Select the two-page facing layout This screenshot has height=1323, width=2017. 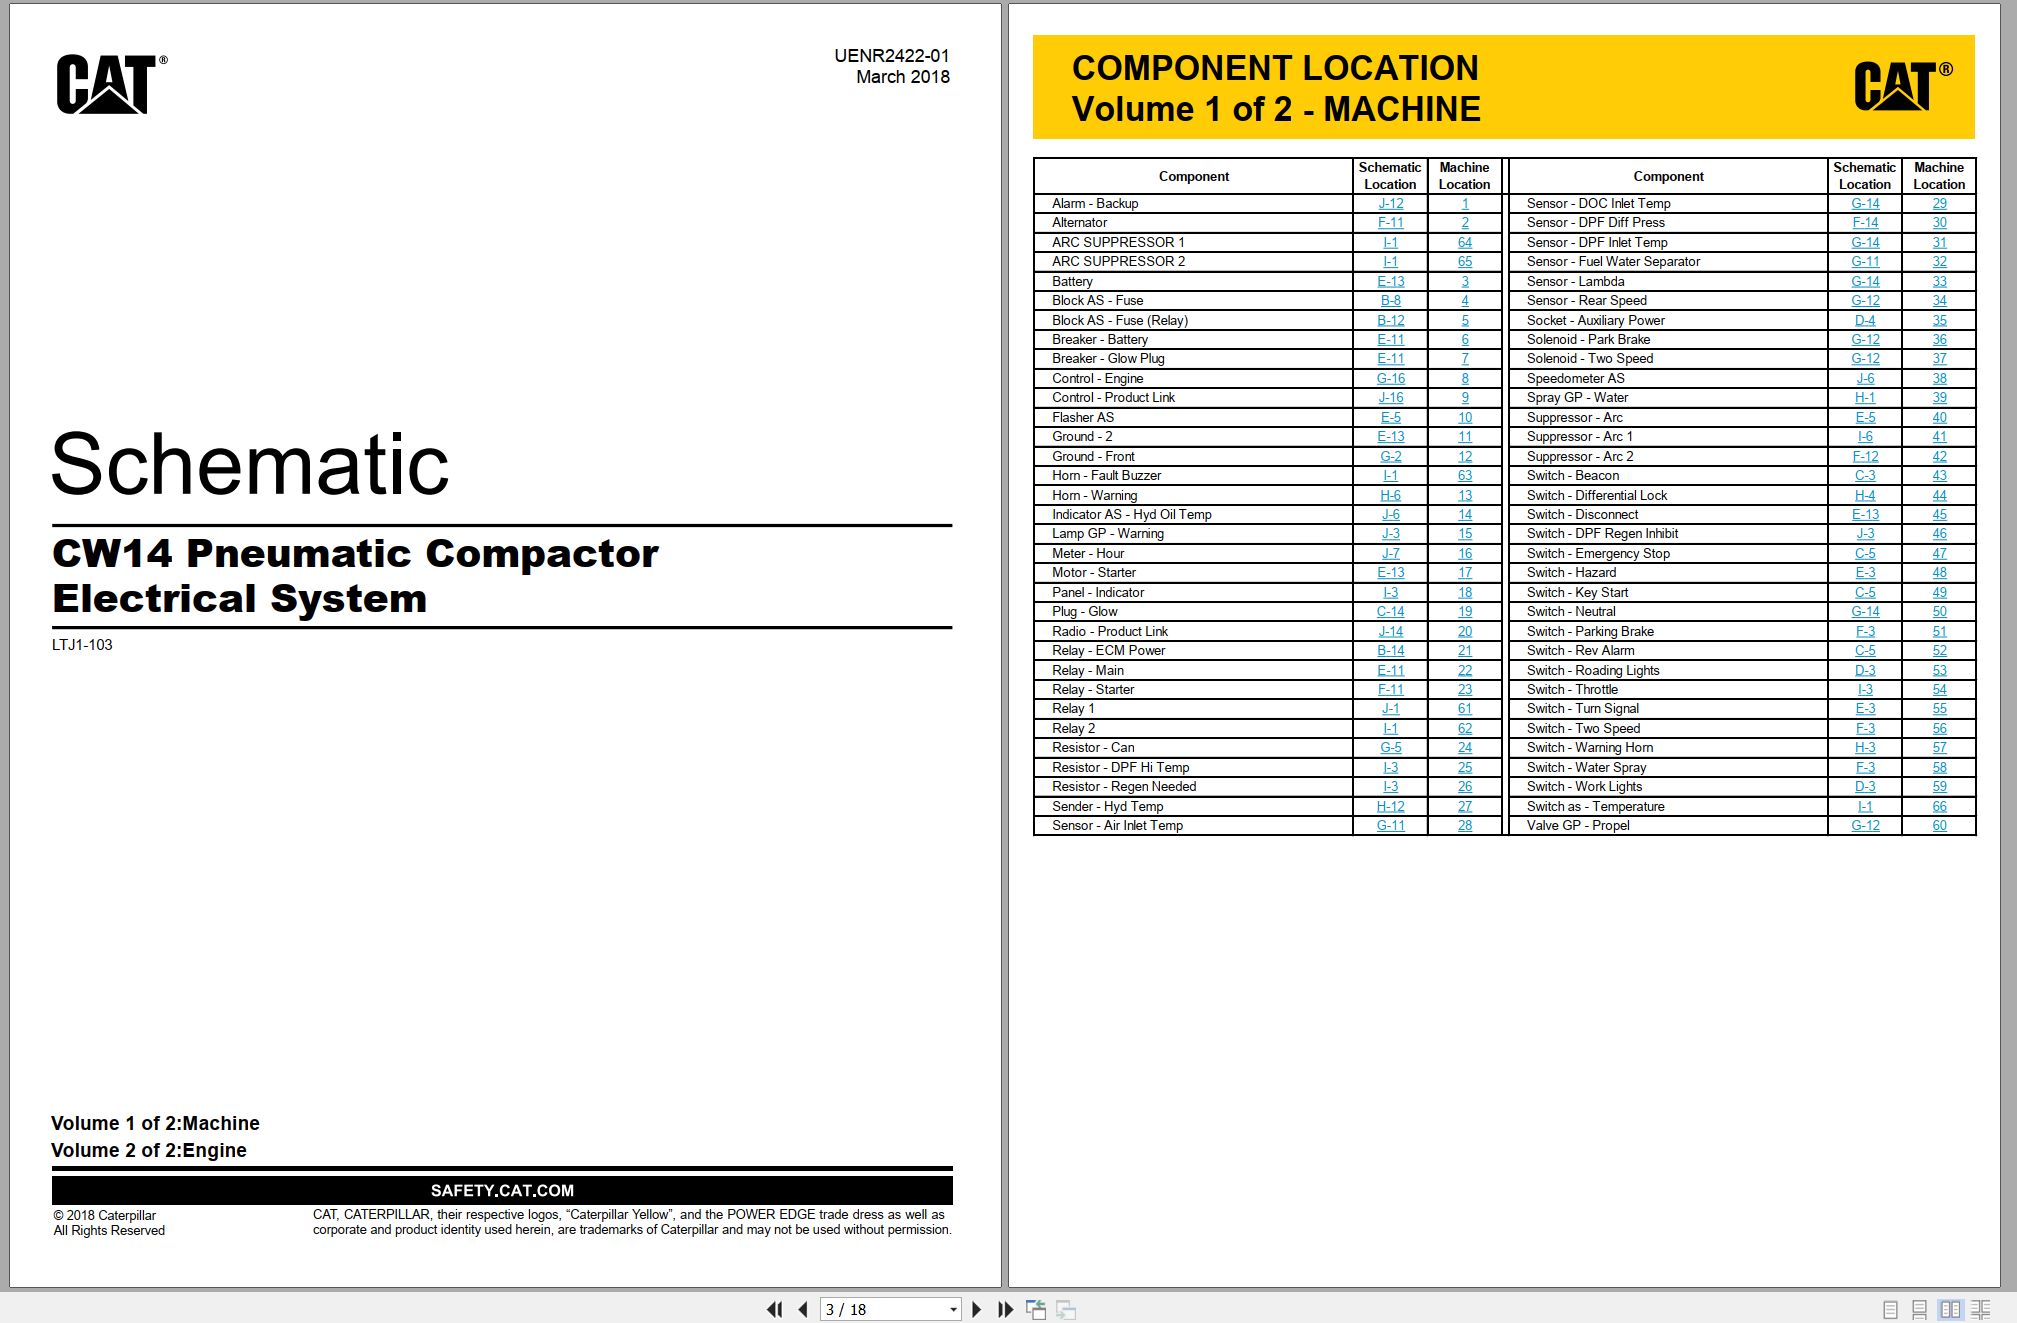tap(1950, 1309)
